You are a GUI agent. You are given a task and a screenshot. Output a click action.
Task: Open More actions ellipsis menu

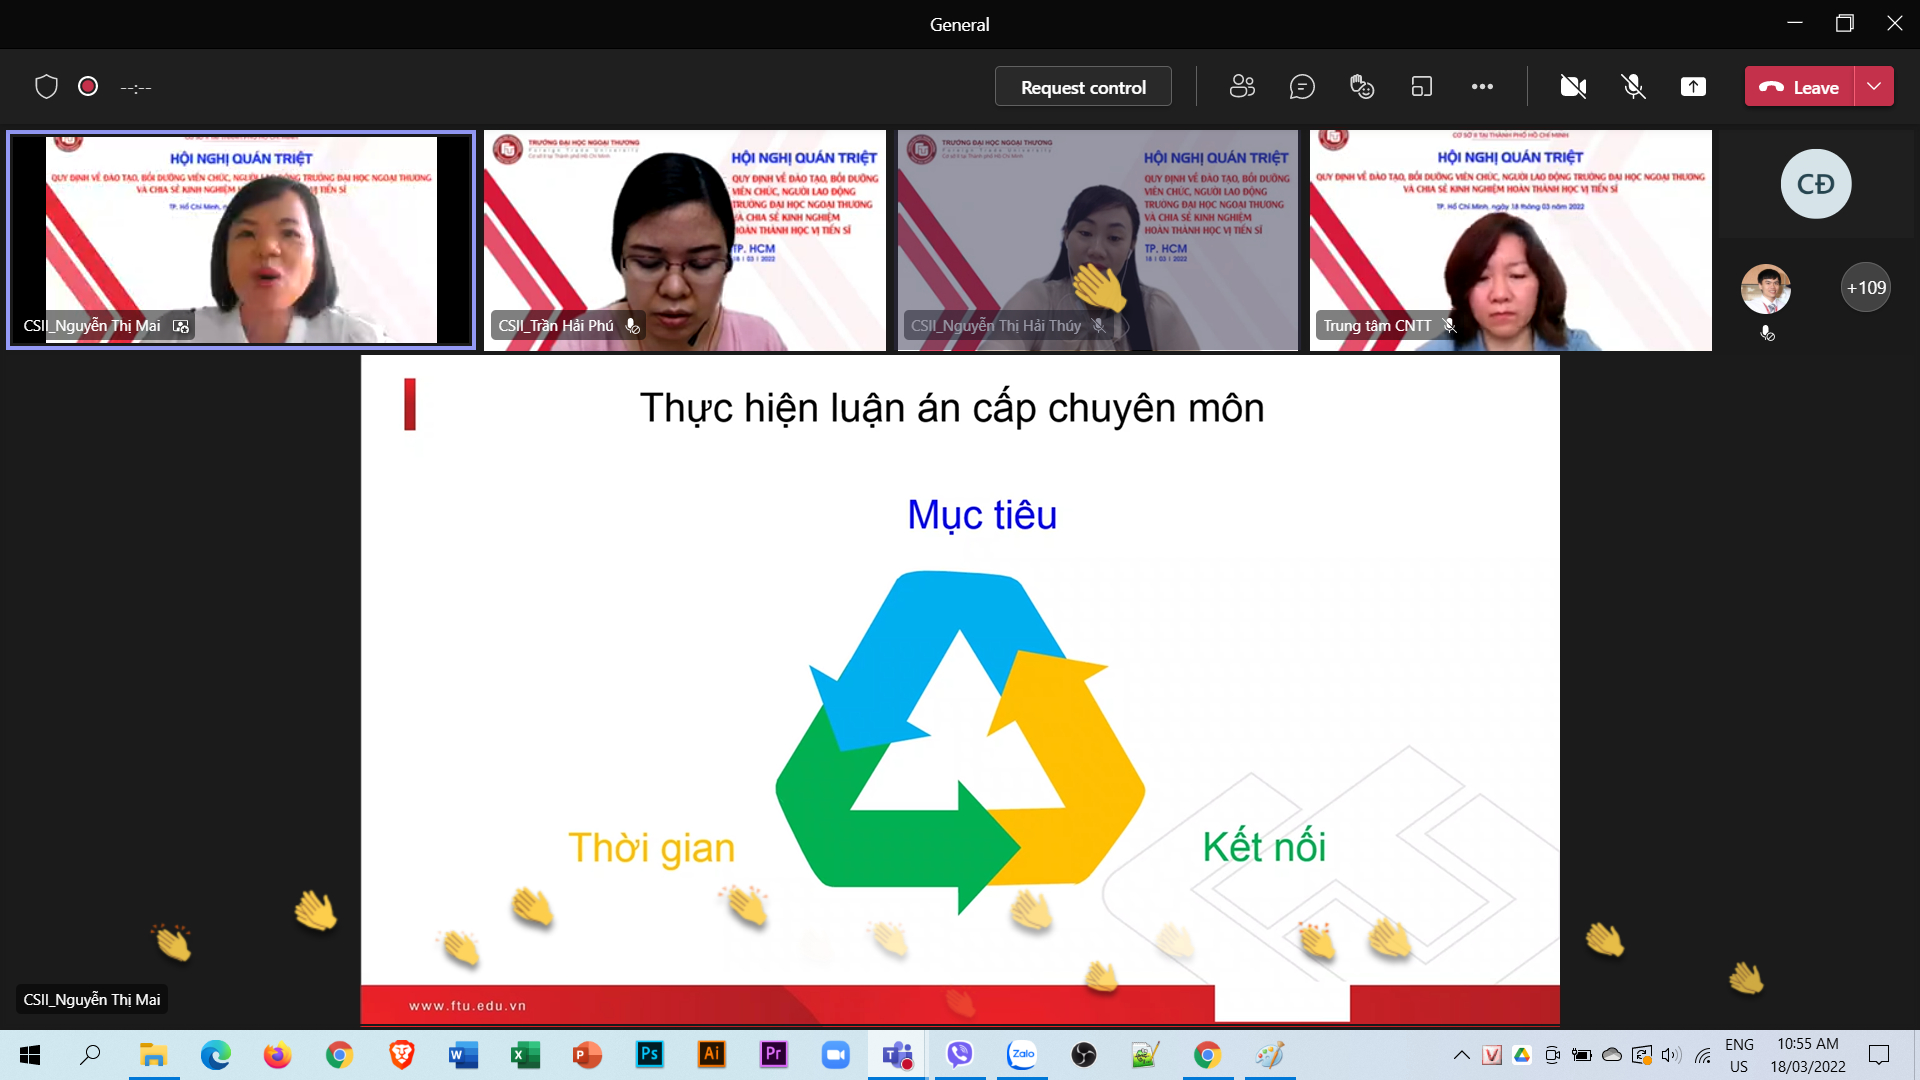[x=1482, y=87]
